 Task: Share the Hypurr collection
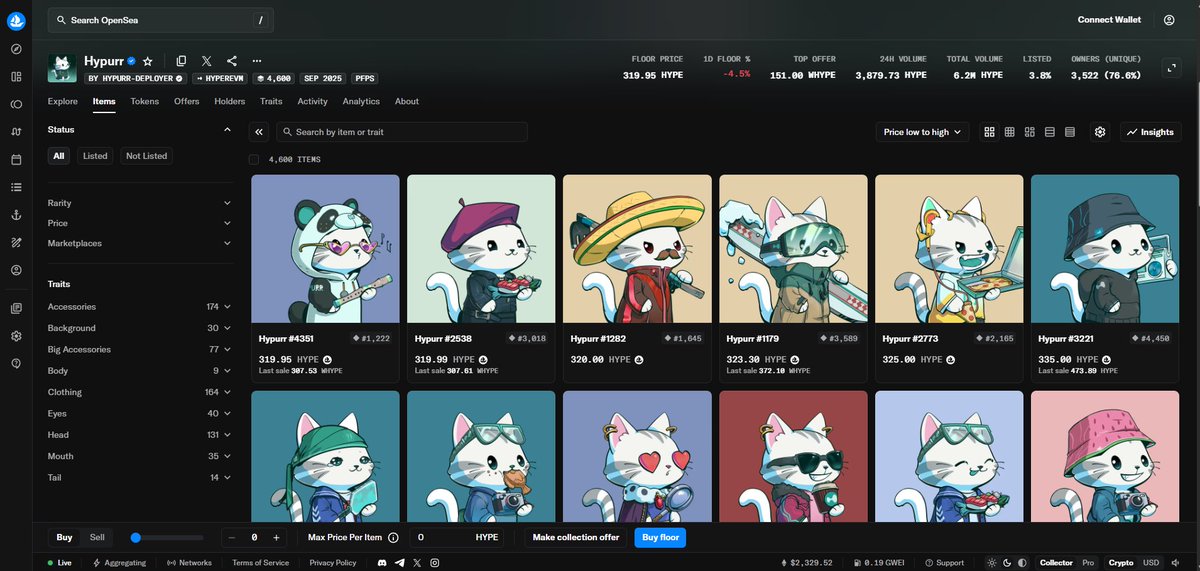coord(232,61)
